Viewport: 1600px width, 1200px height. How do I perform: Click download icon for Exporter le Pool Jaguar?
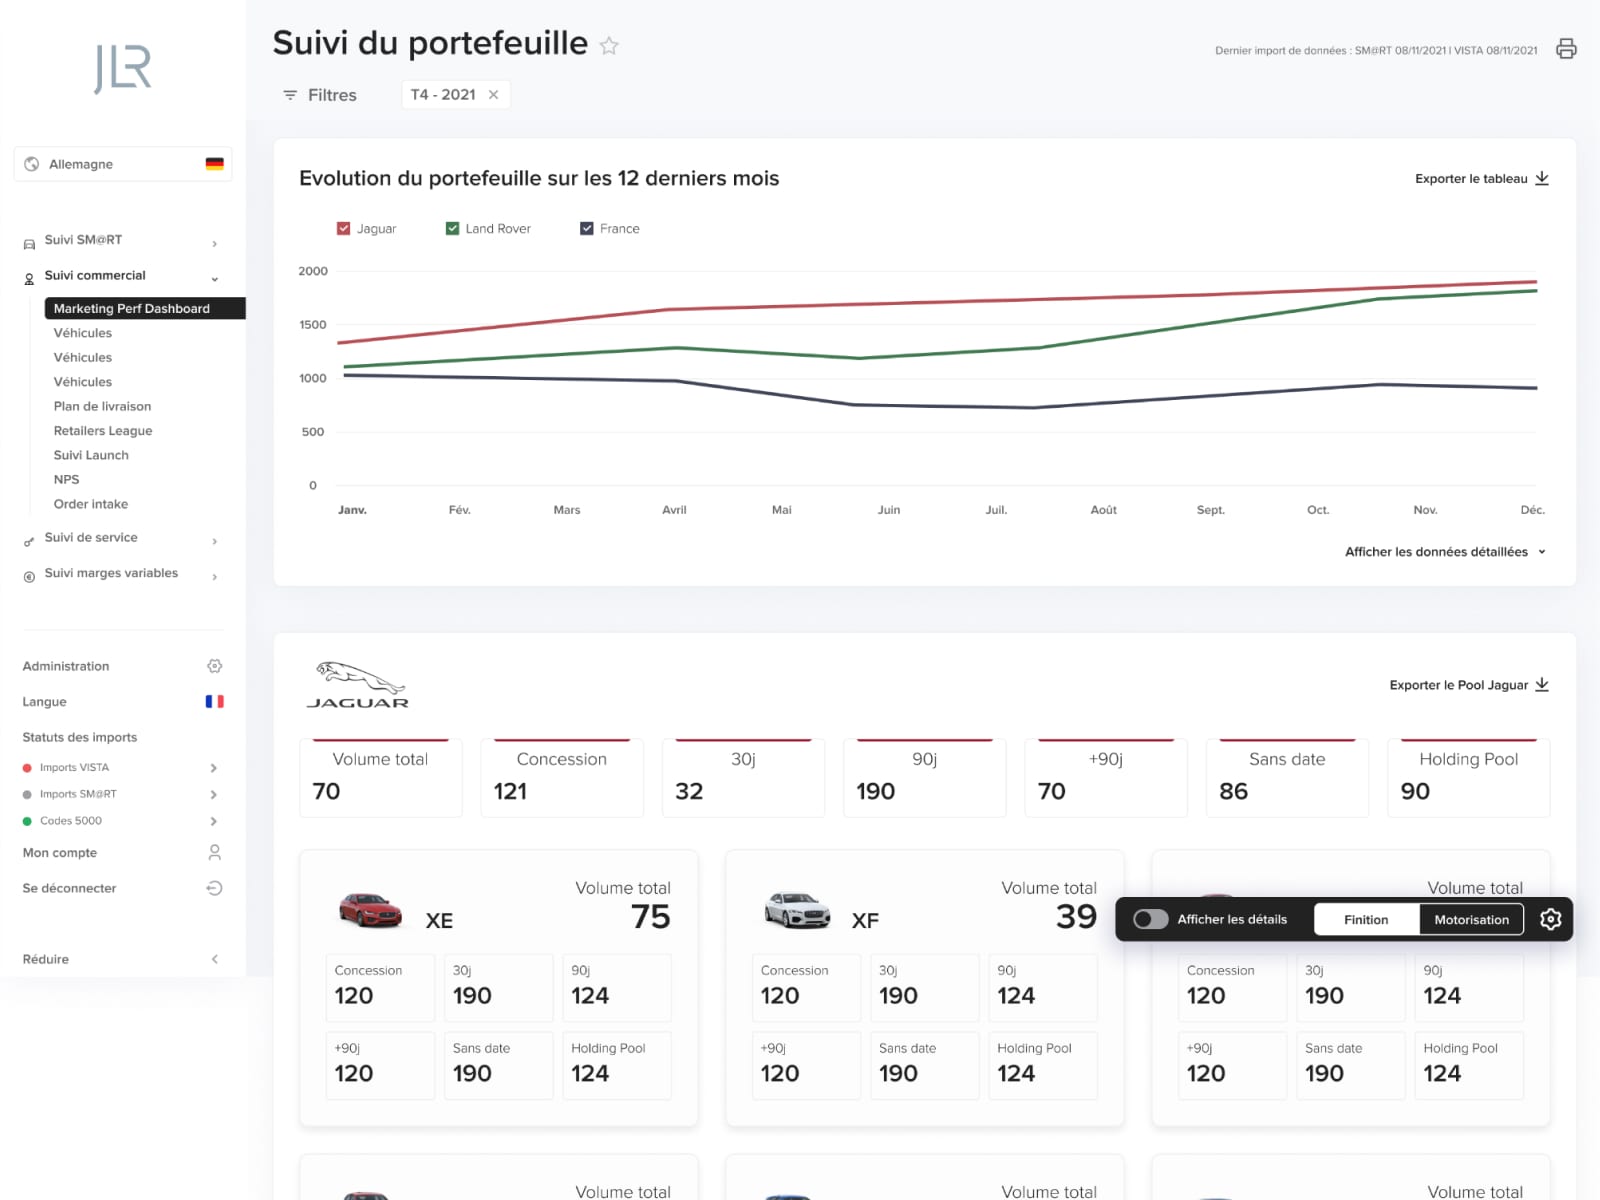coord(1542,684)
